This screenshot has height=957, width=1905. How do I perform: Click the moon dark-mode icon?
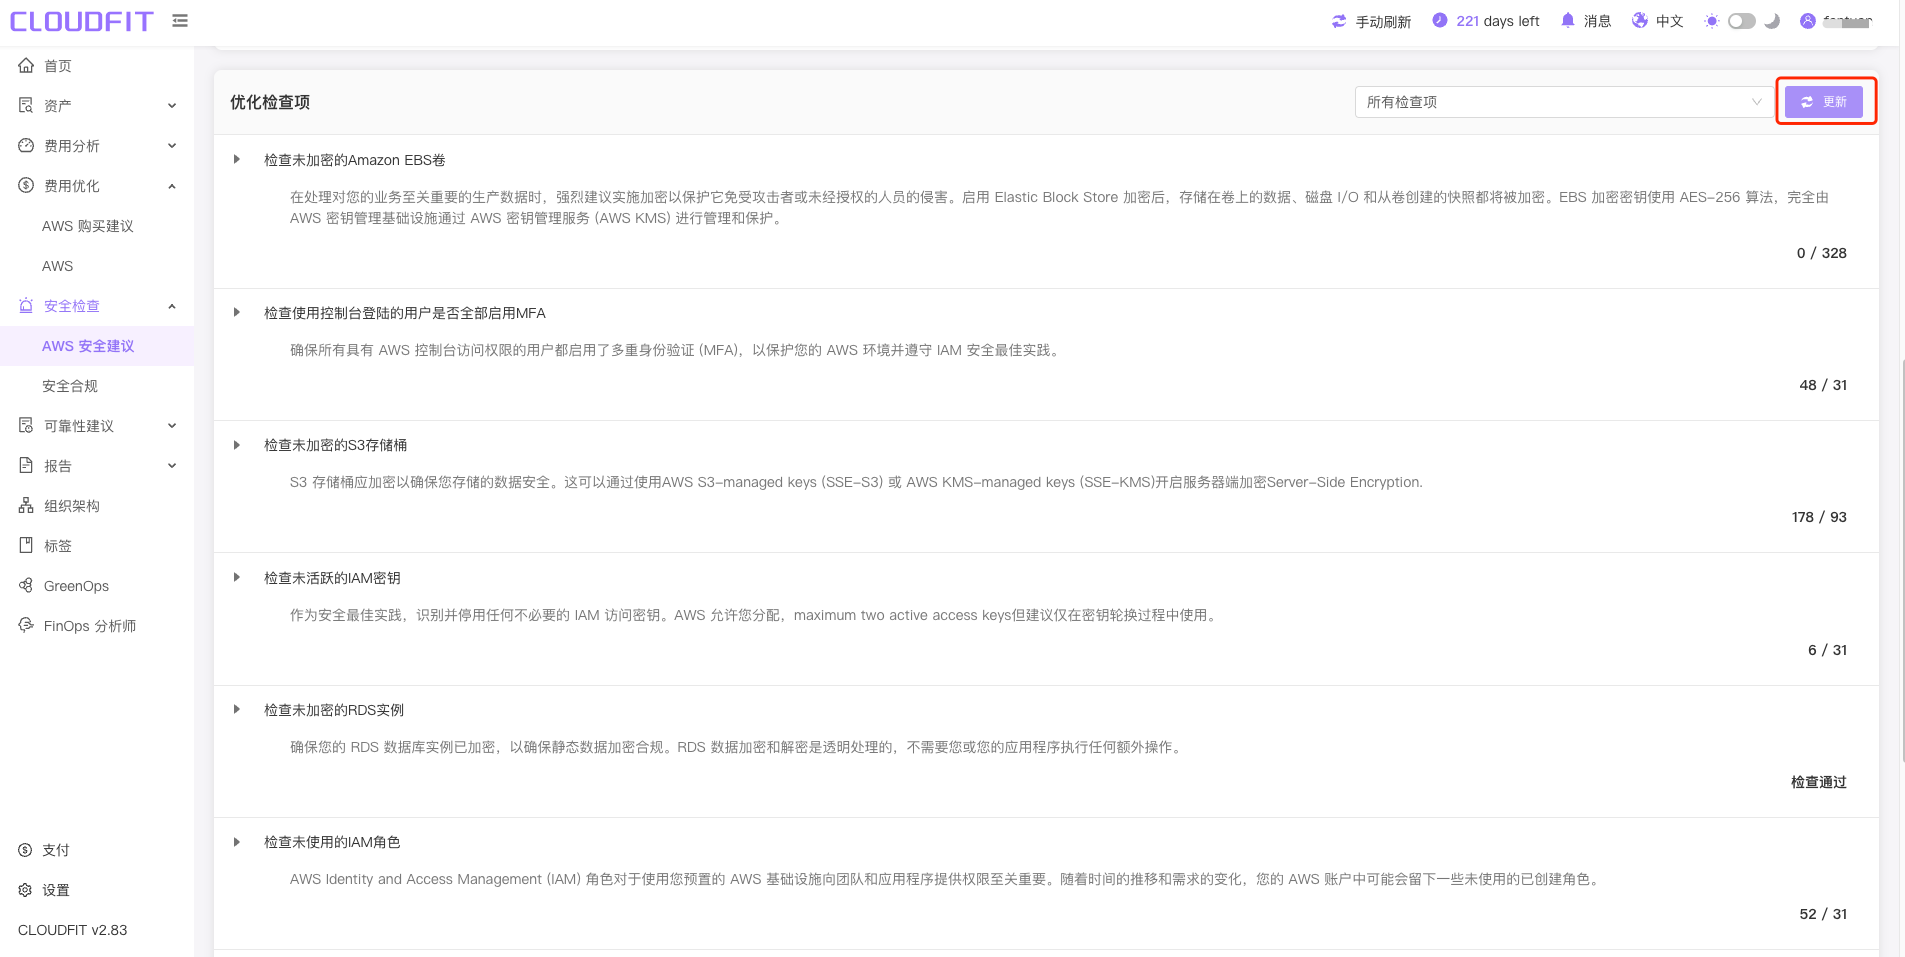tap(1772, 21)
